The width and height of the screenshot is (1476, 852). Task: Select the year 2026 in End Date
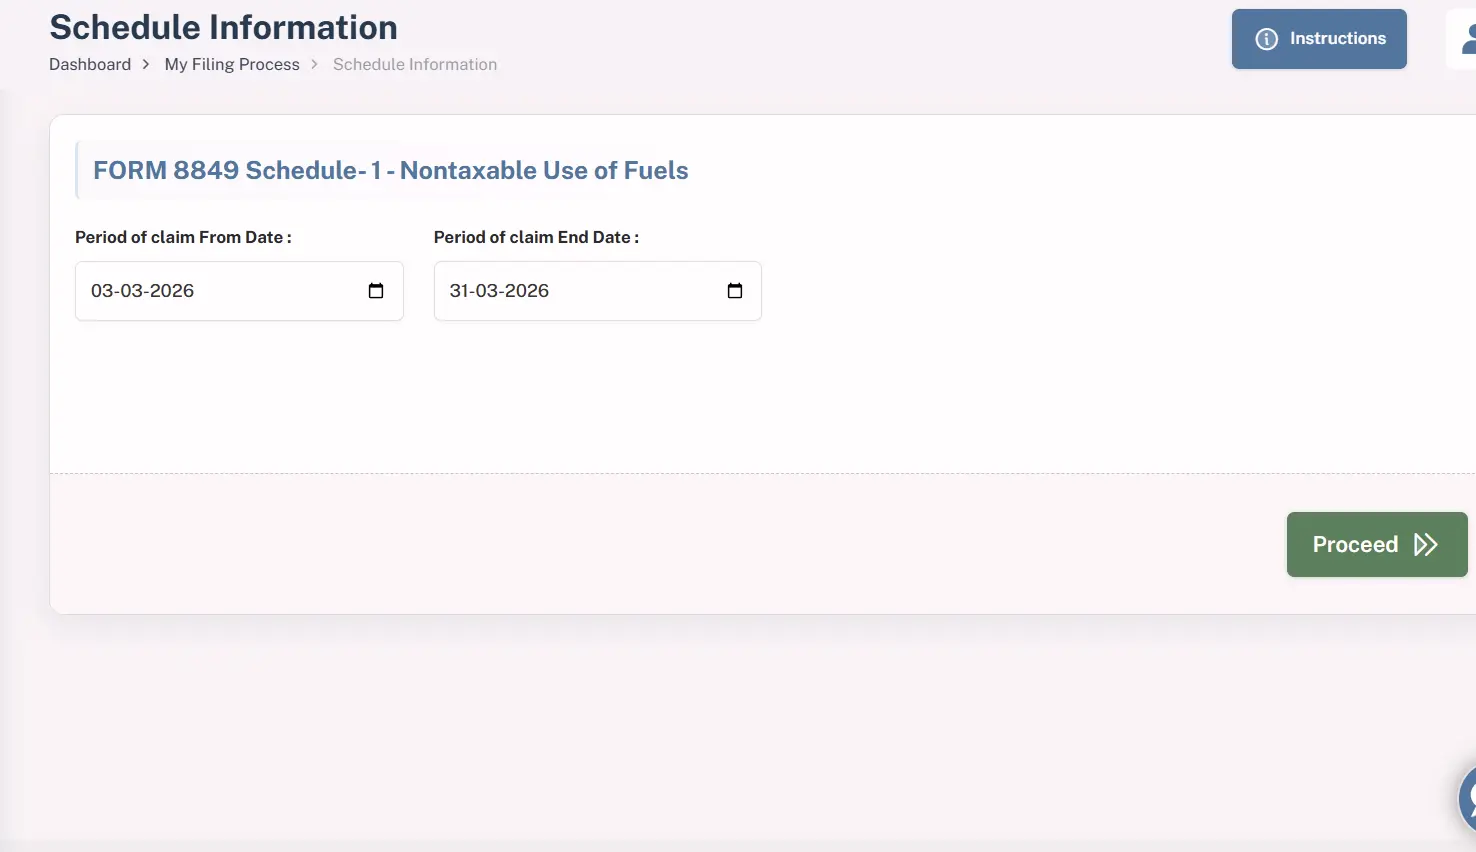[x=527, y=291]
